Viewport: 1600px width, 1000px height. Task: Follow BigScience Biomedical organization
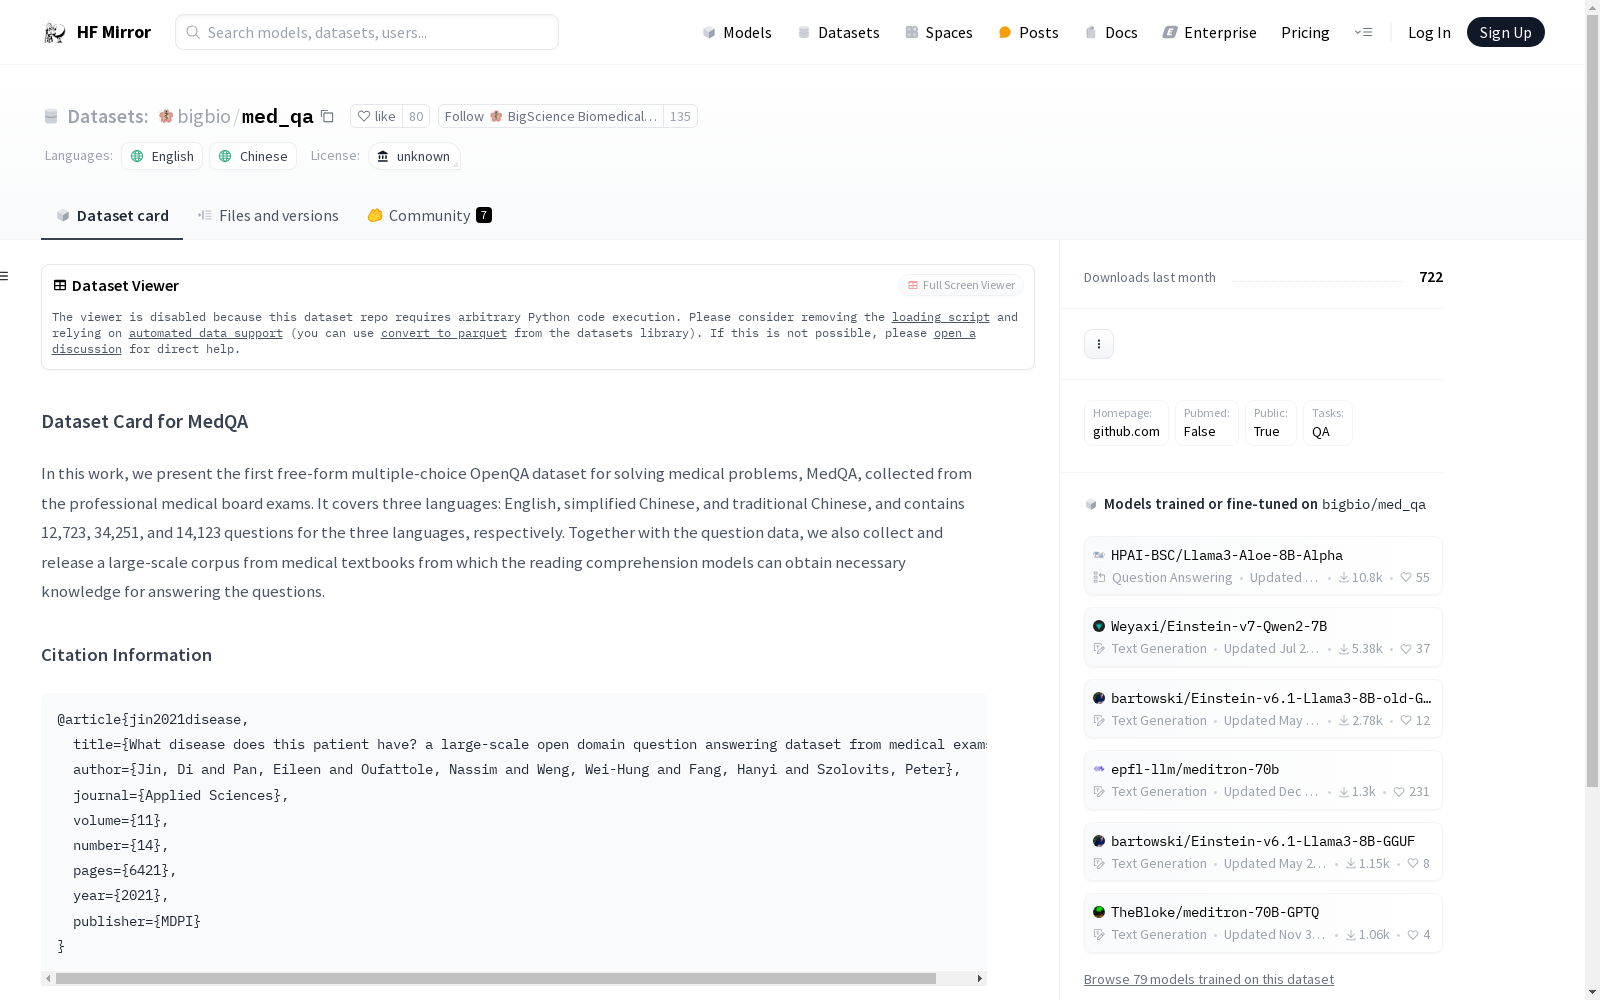550,116
